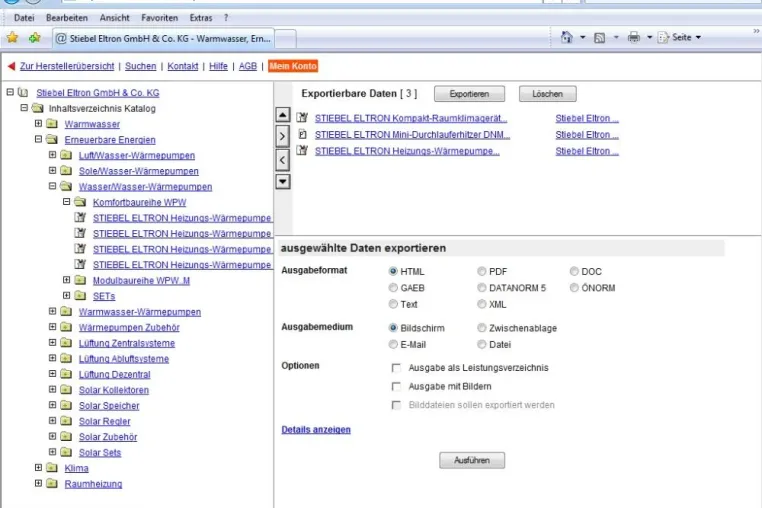Open the Details anzeigen link
This screenshot has width=762, height=508.
coord(316,430)
